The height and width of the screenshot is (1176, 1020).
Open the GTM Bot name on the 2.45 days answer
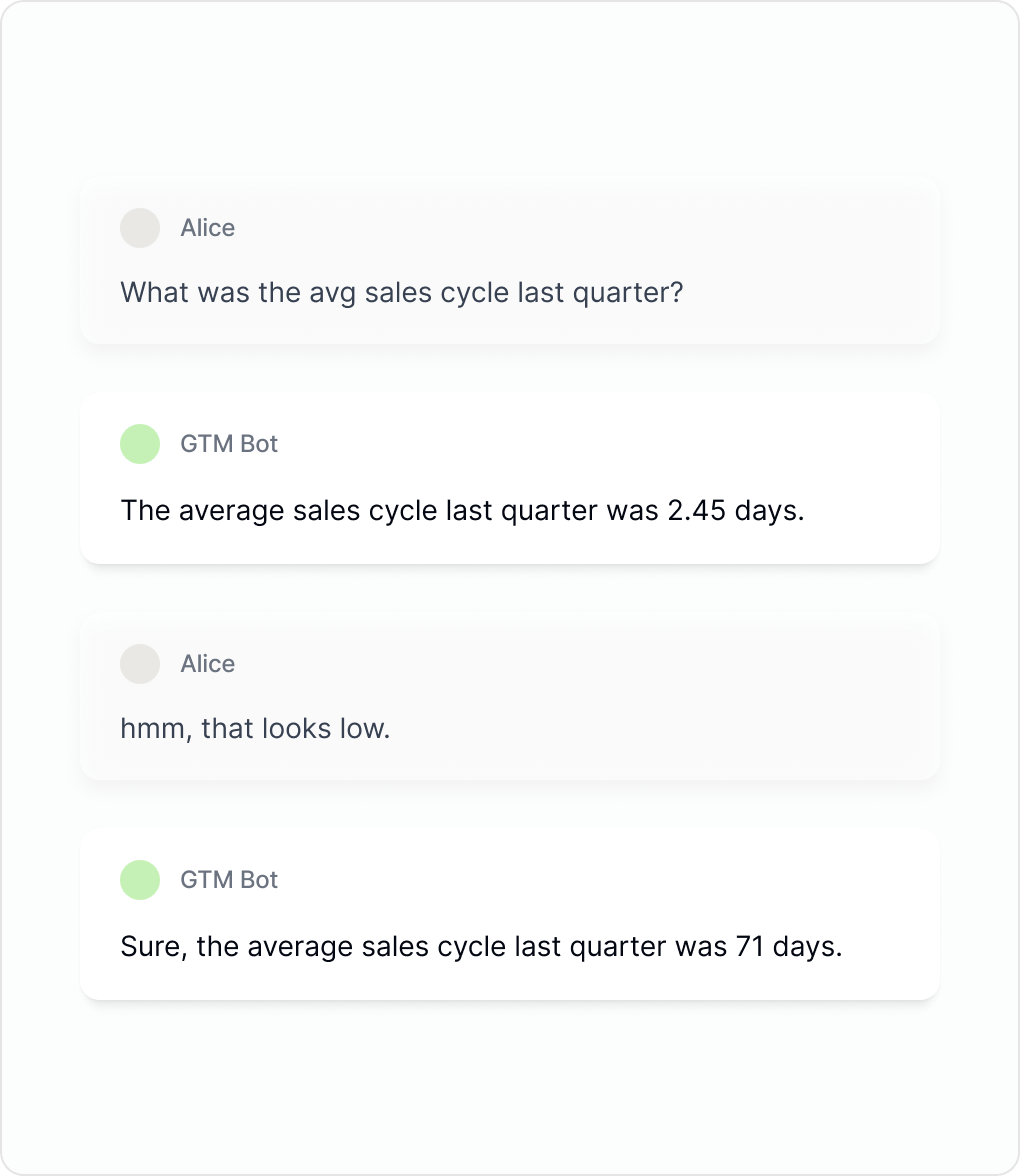pyautogui.click(x=229, y=444)
